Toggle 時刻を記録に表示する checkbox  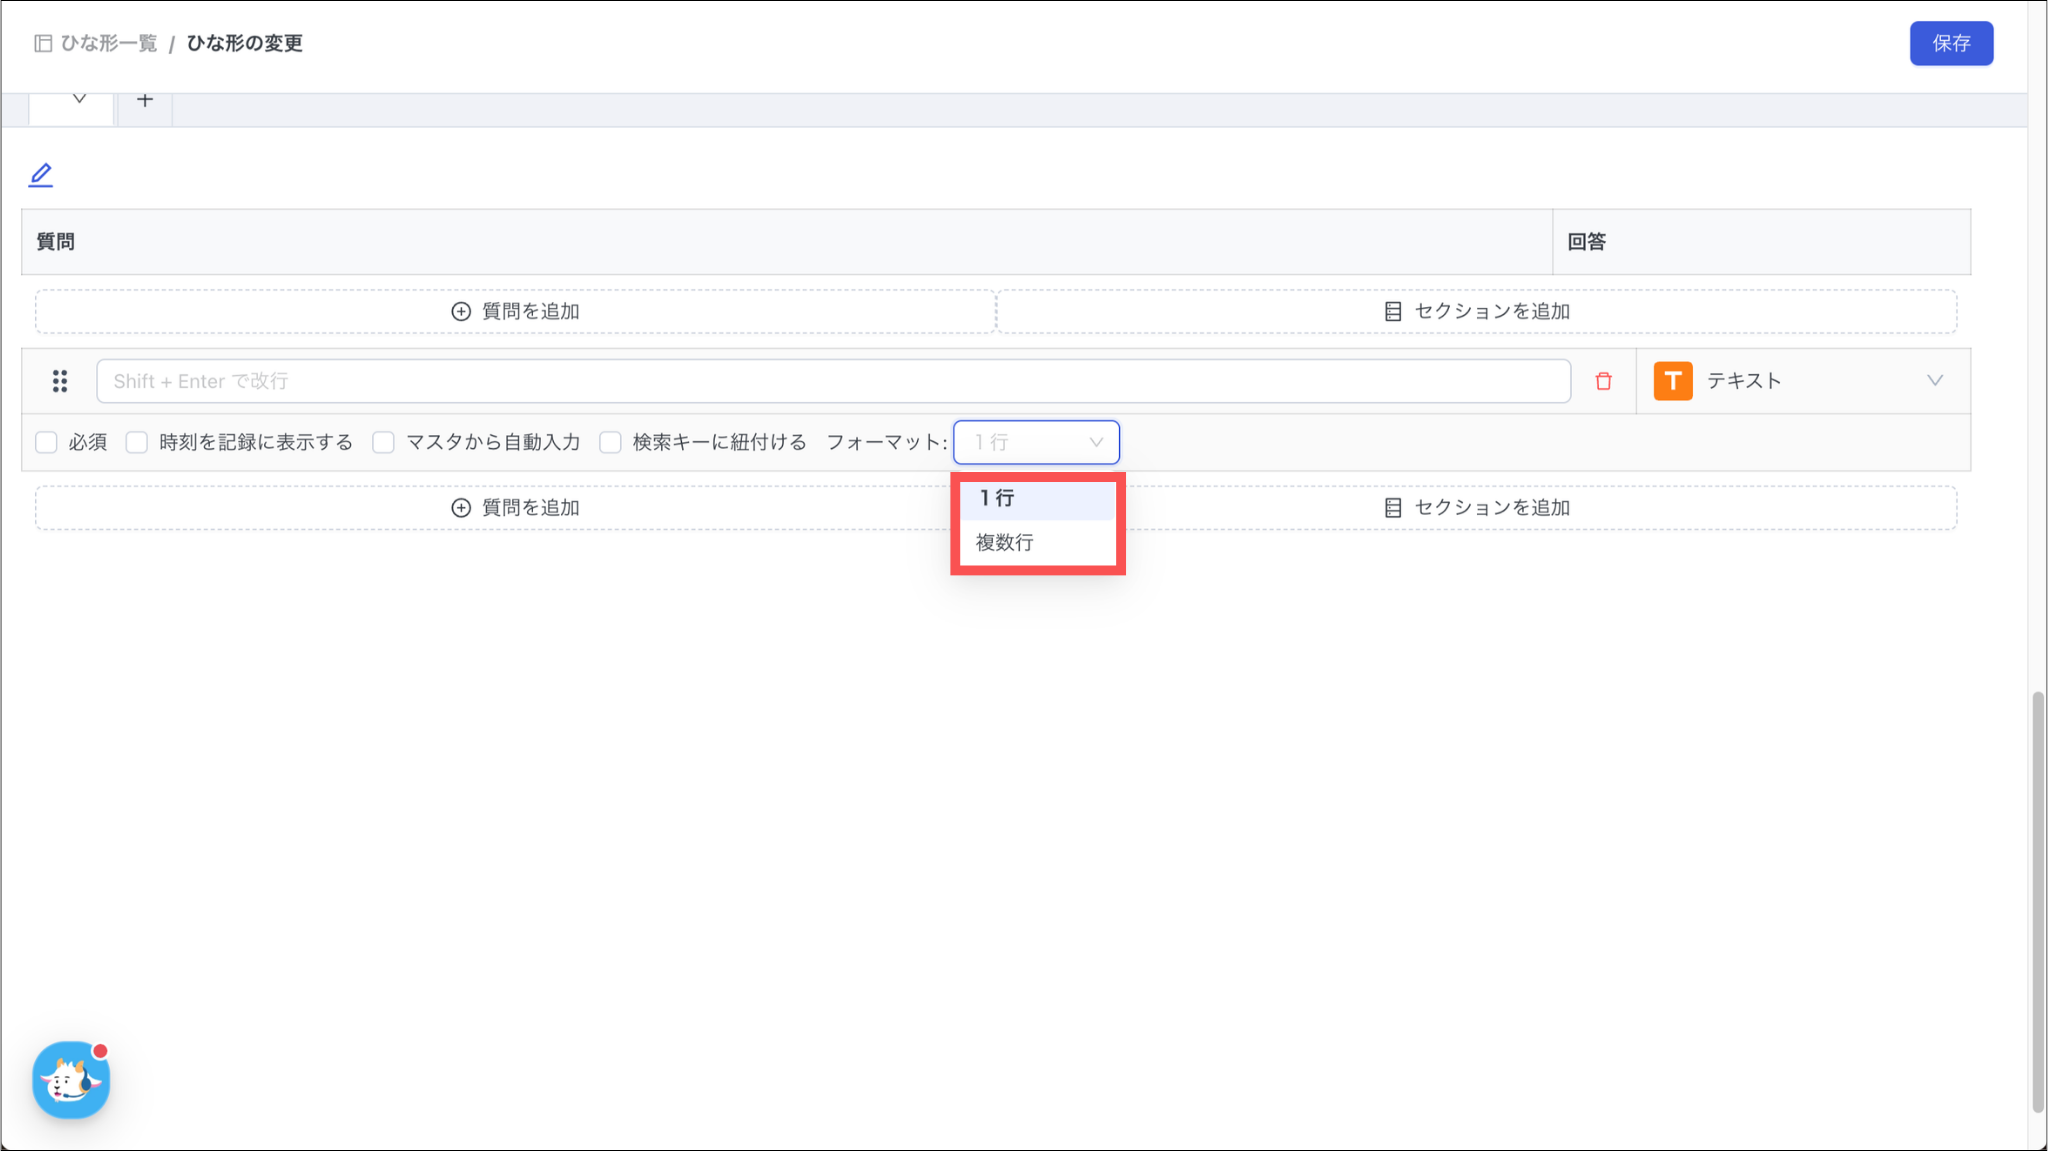click(x=137, y=442)
